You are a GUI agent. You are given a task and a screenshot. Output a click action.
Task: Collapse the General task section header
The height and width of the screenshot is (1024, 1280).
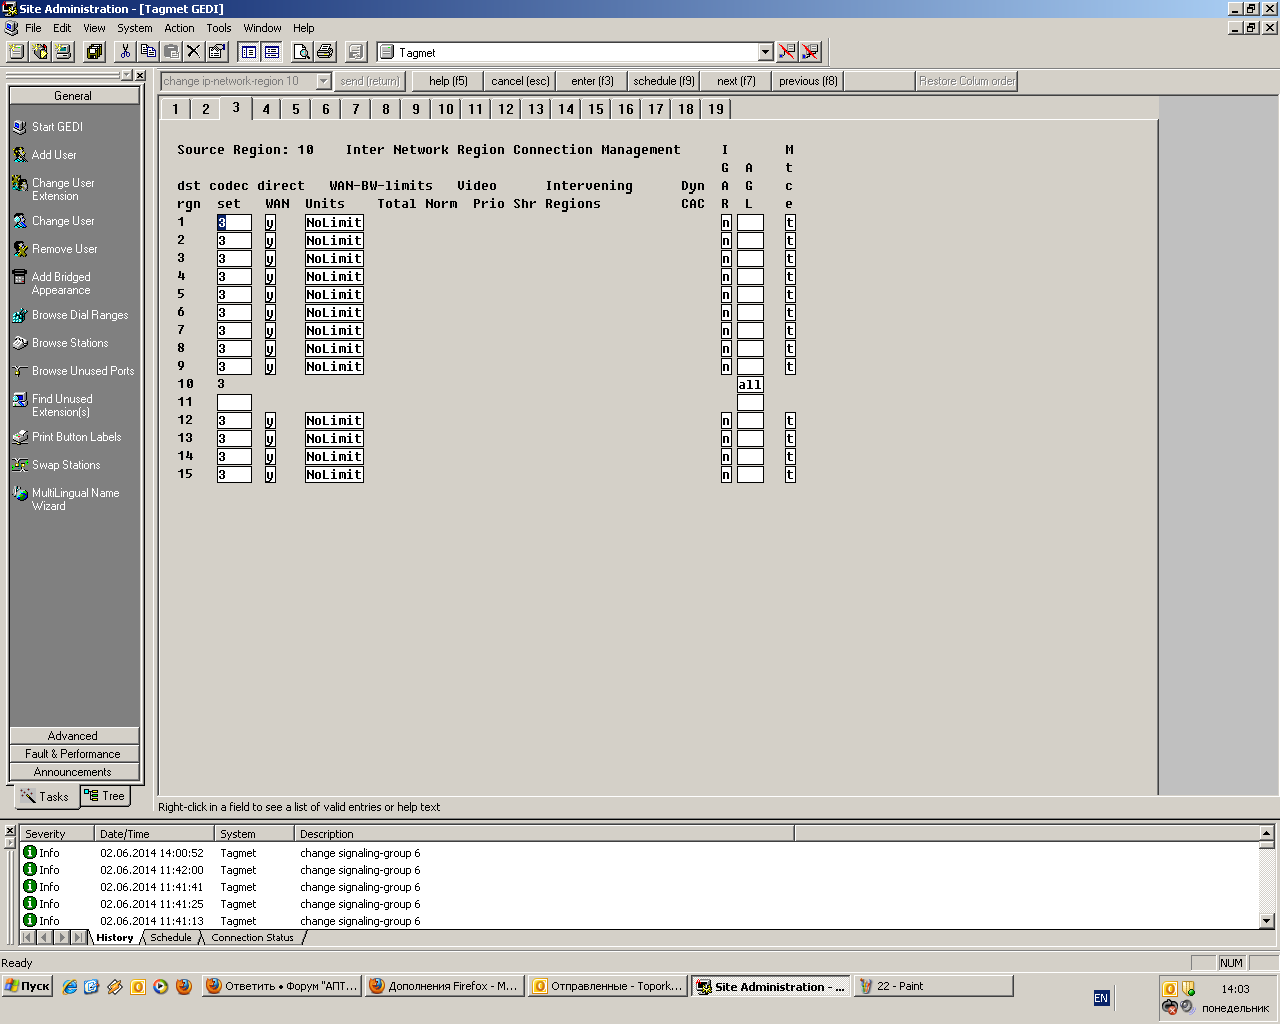pos(74,96)
